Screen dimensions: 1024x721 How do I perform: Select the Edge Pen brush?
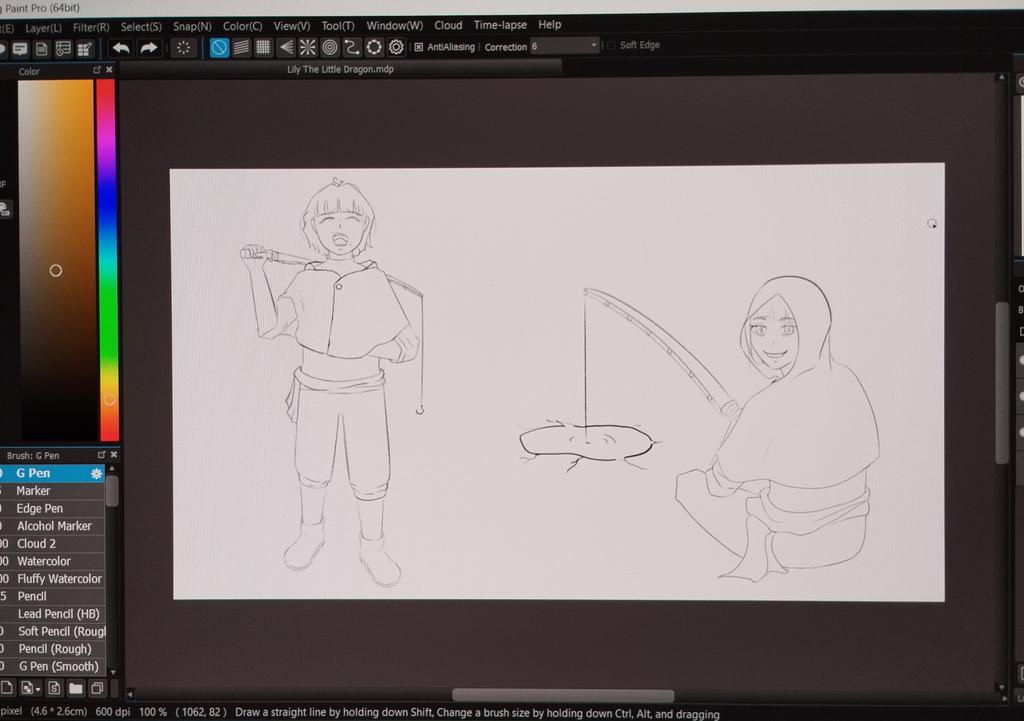click(x=52, y=508)
